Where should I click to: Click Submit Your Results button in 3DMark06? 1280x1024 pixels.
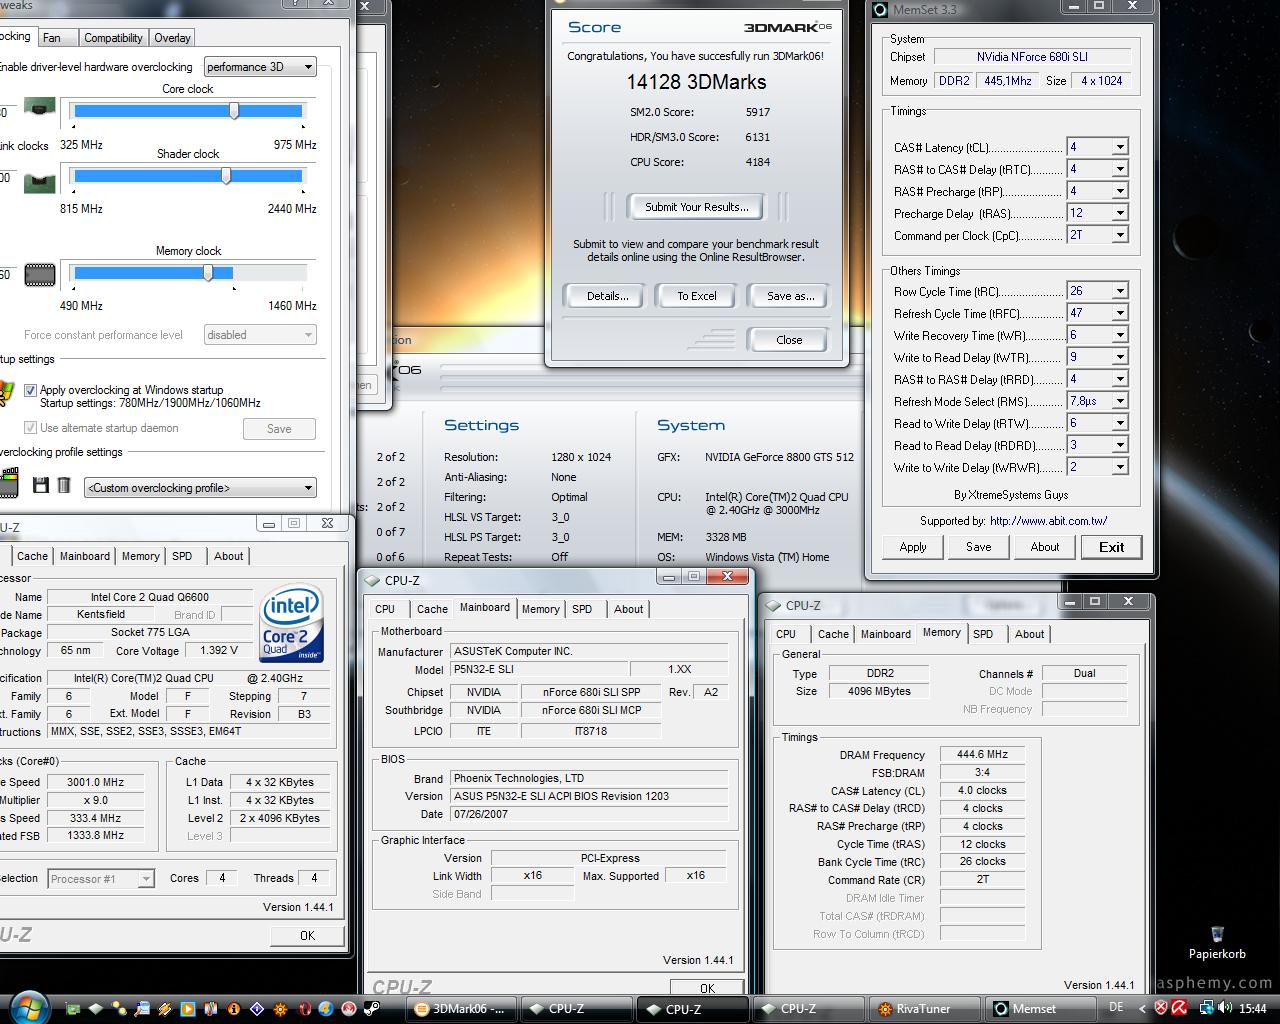click(x=696, y=207)
